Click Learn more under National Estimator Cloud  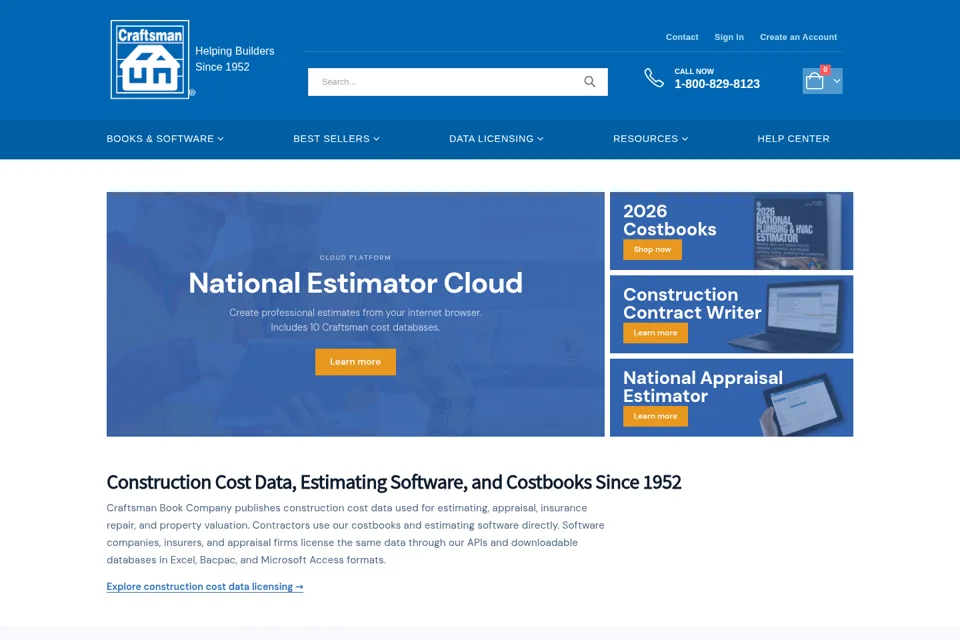tap(355, 362)
